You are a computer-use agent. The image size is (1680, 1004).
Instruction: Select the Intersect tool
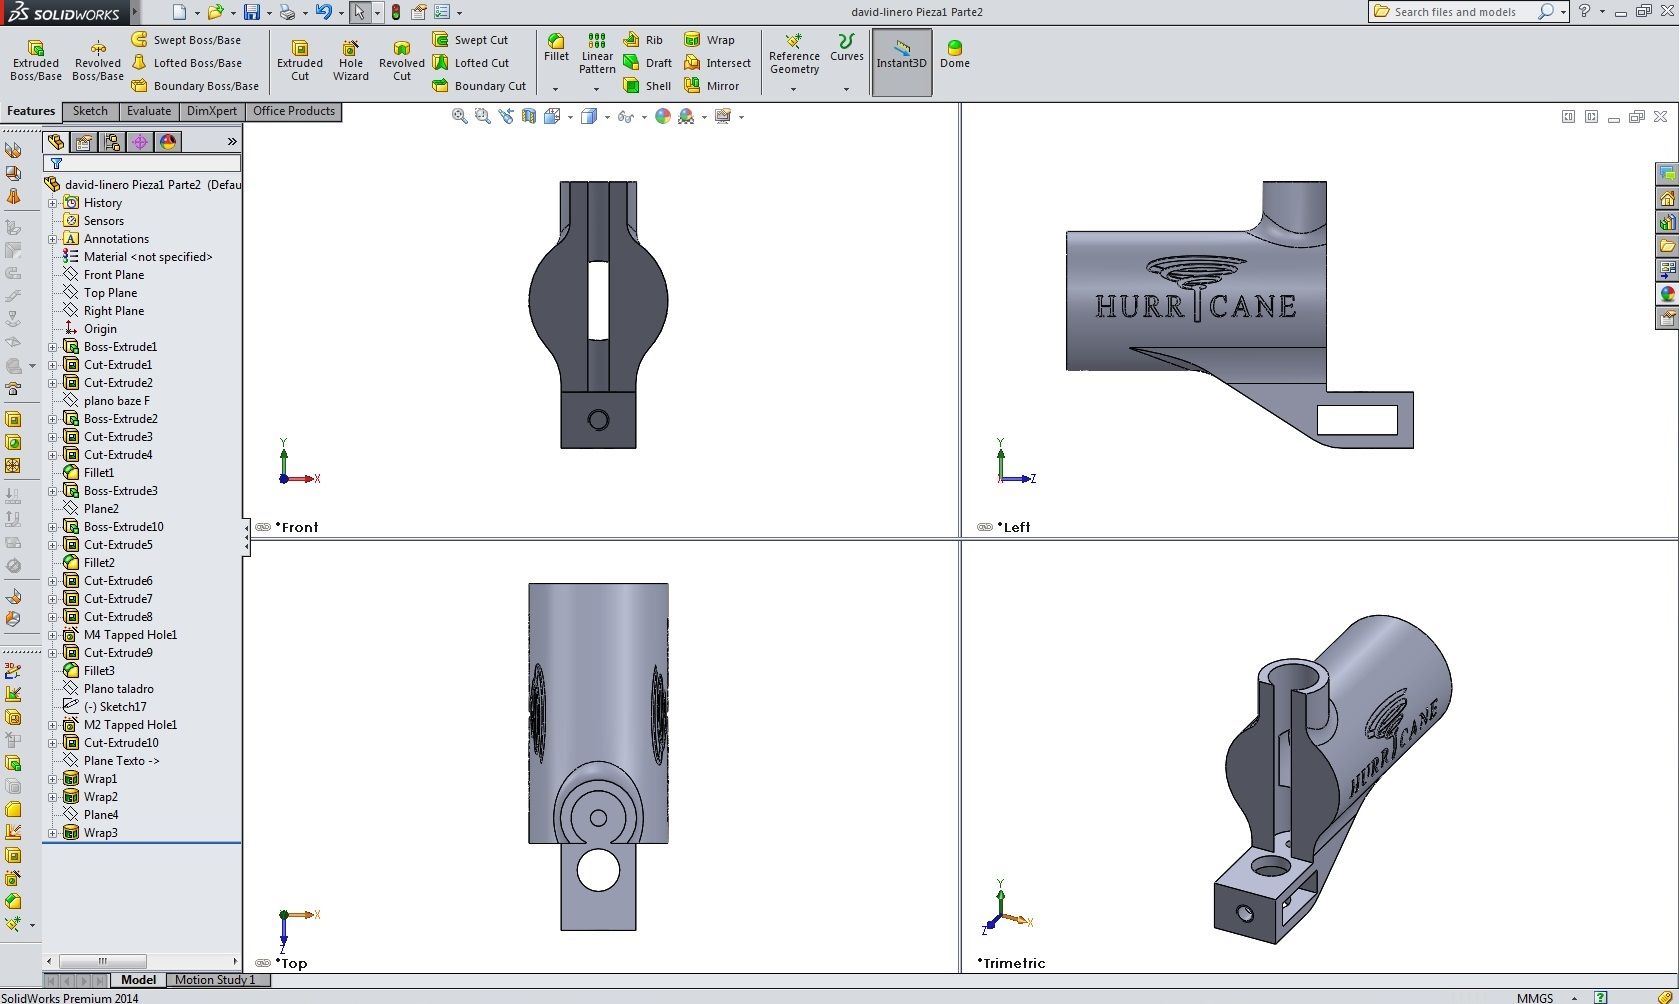coord(717,63)
